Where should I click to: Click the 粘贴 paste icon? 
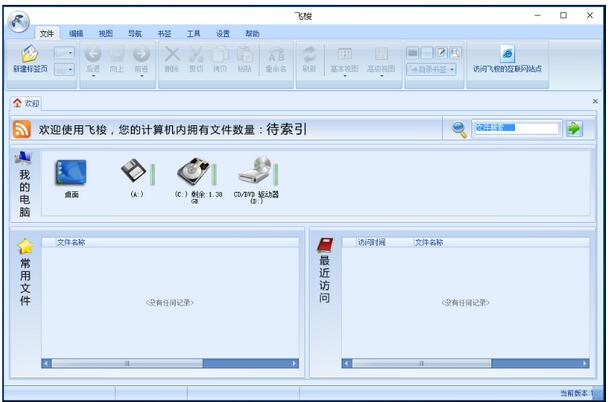click(245, 54)
